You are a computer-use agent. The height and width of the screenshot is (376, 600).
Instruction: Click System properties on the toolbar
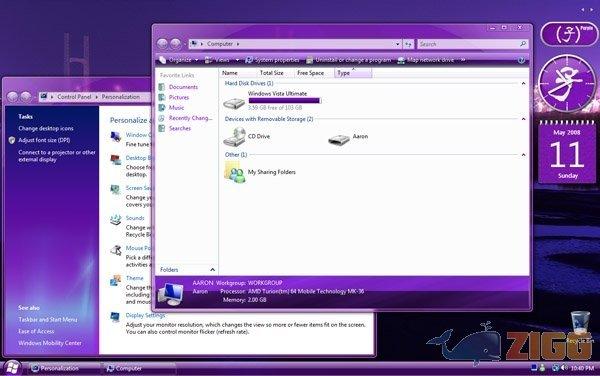(272, 60)
